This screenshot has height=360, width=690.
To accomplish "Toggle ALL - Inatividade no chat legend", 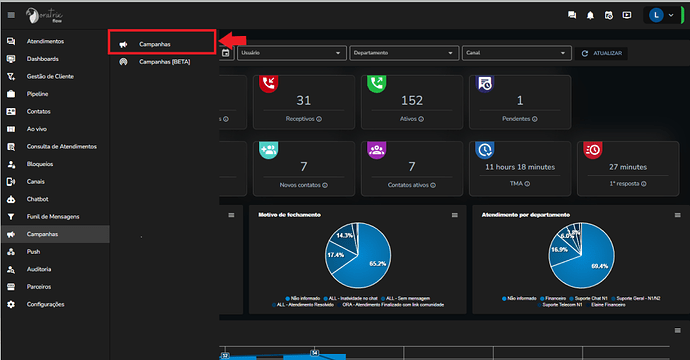I will point(350,298).
